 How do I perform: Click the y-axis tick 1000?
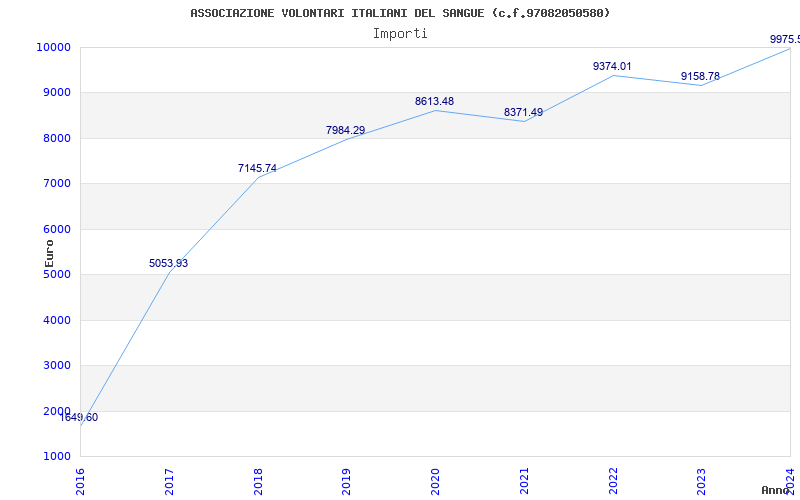click(56, 457)
